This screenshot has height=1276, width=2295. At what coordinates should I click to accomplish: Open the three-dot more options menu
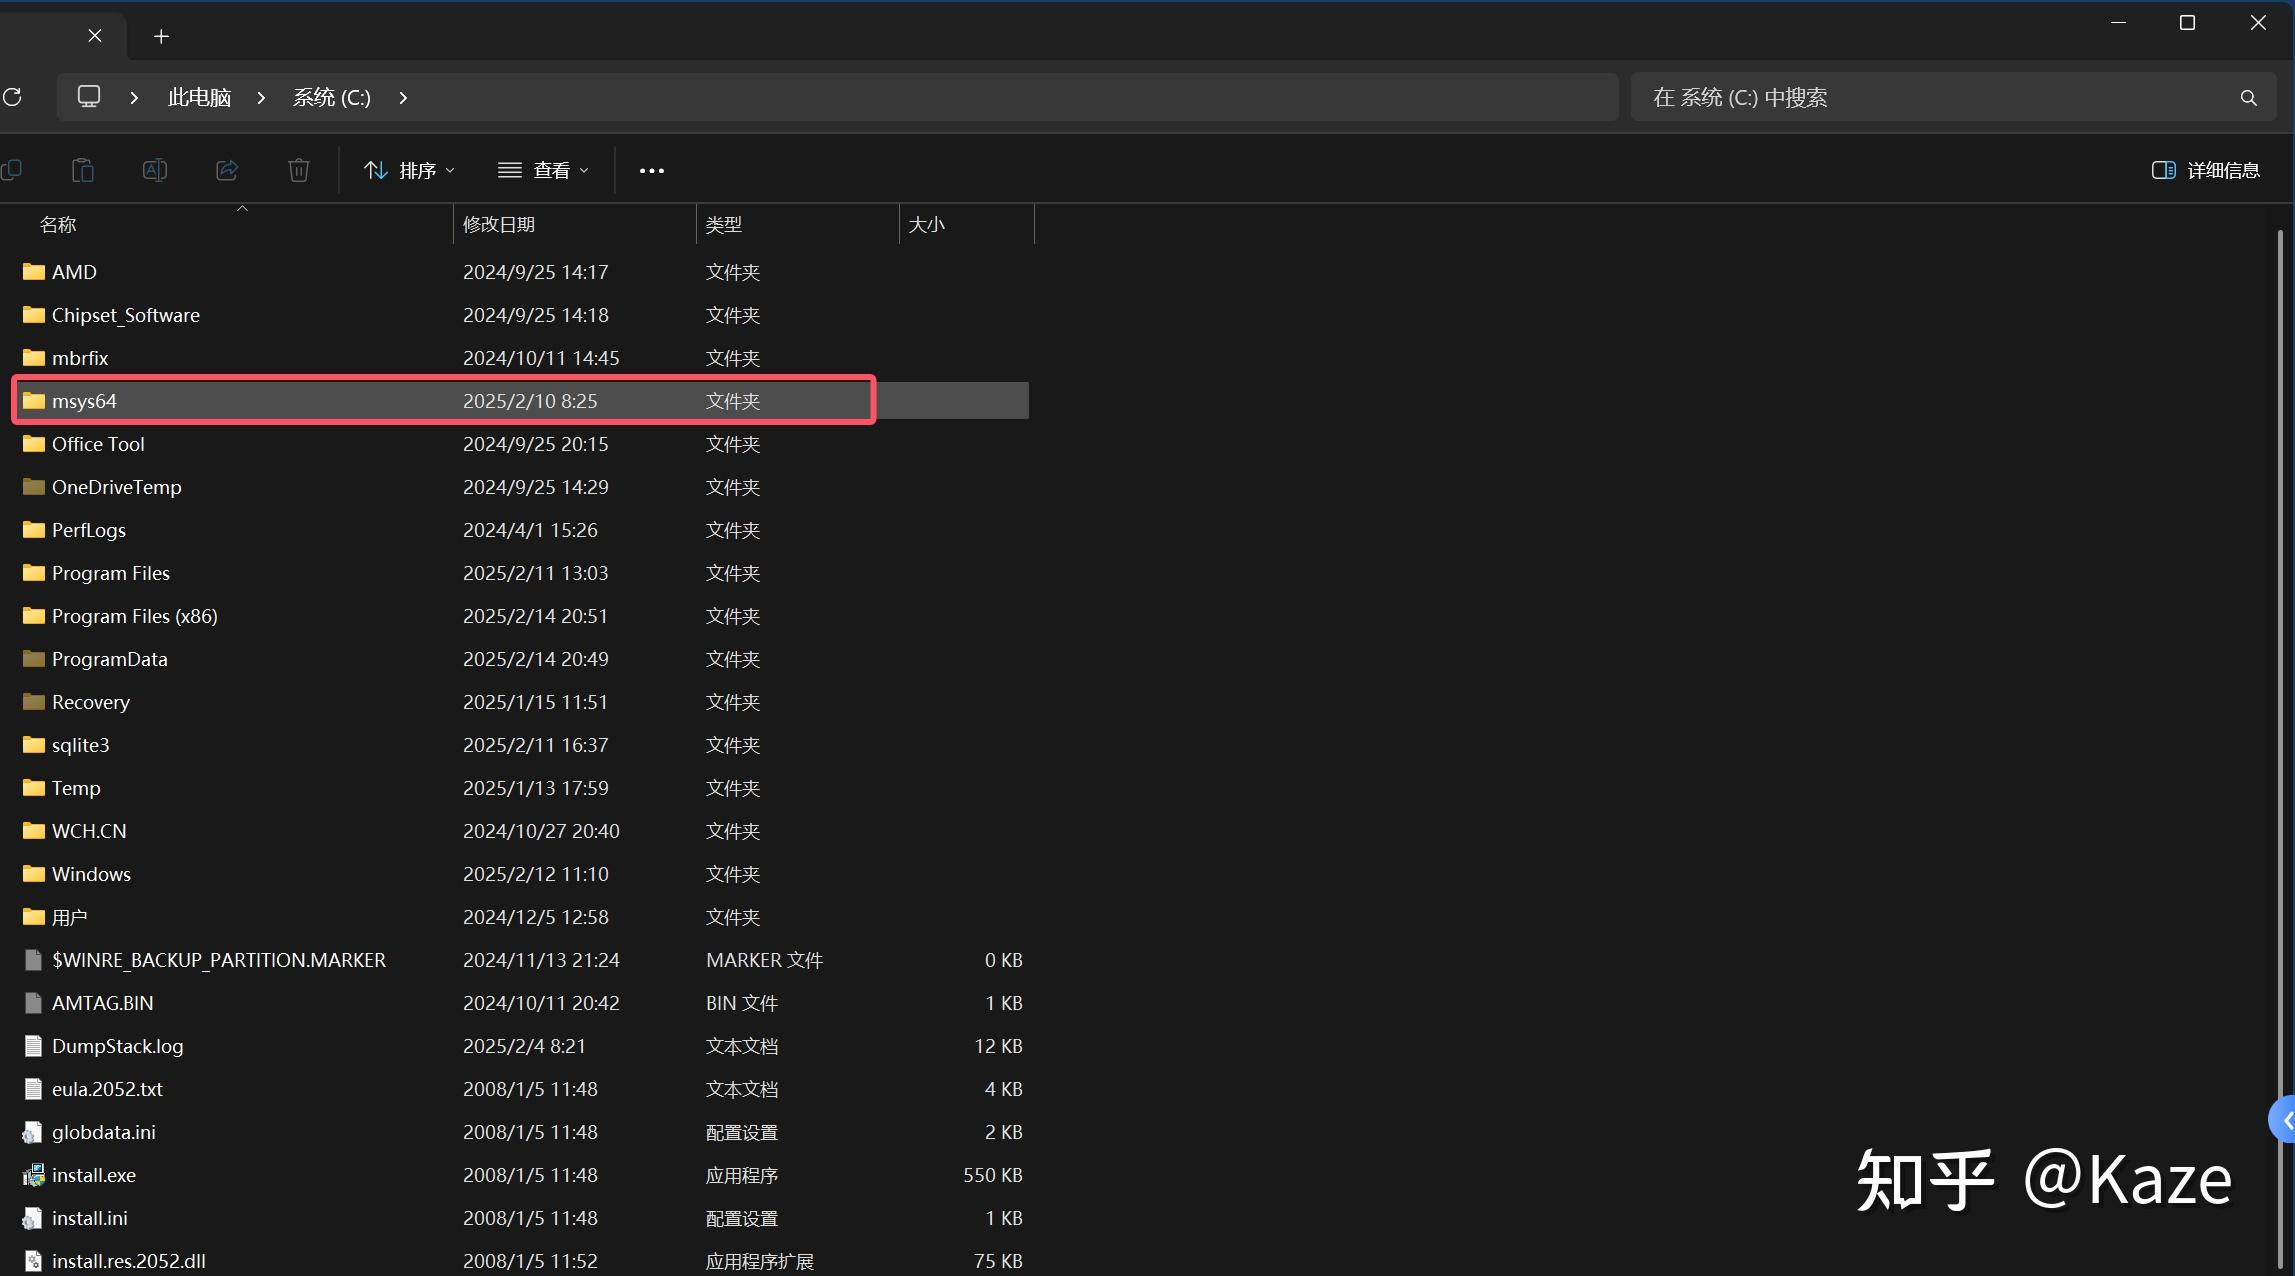click(x=651, y=171)
